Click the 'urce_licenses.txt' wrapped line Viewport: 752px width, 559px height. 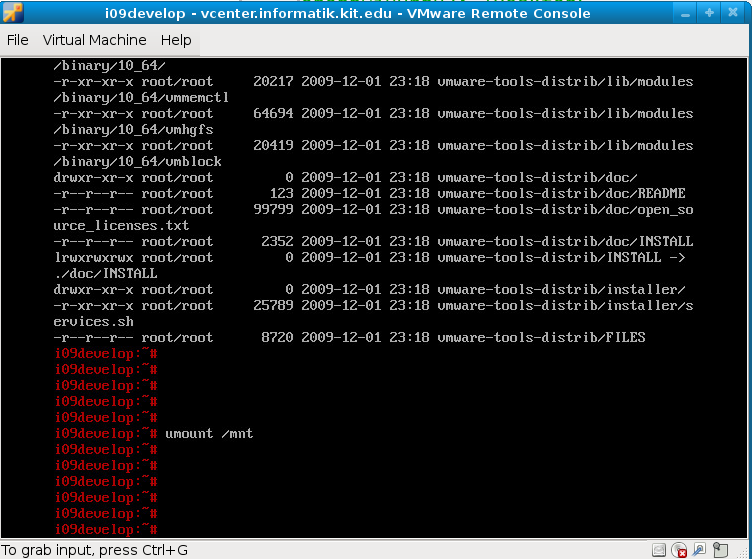pyautogui.click(x=121, y=225)
